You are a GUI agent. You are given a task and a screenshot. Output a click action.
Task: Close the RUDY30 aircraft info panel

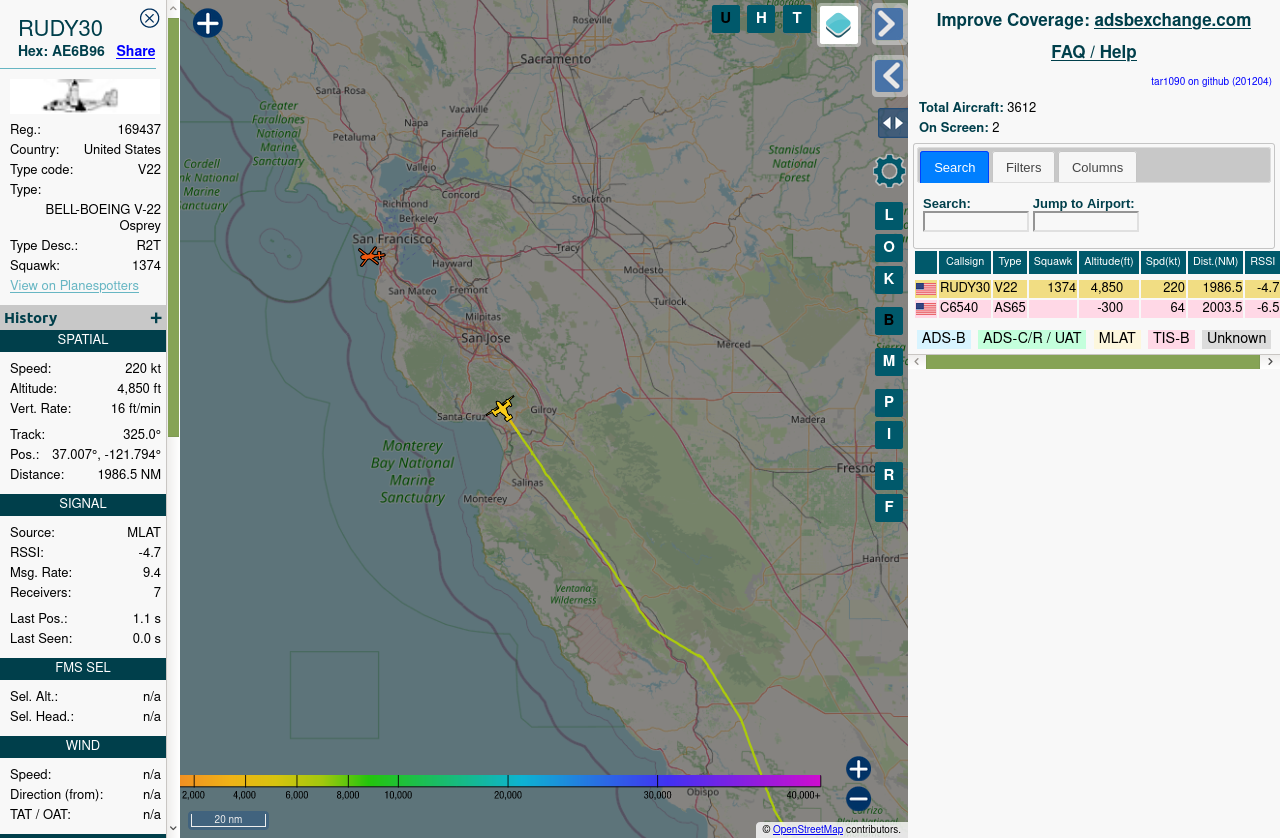point(149,18)
